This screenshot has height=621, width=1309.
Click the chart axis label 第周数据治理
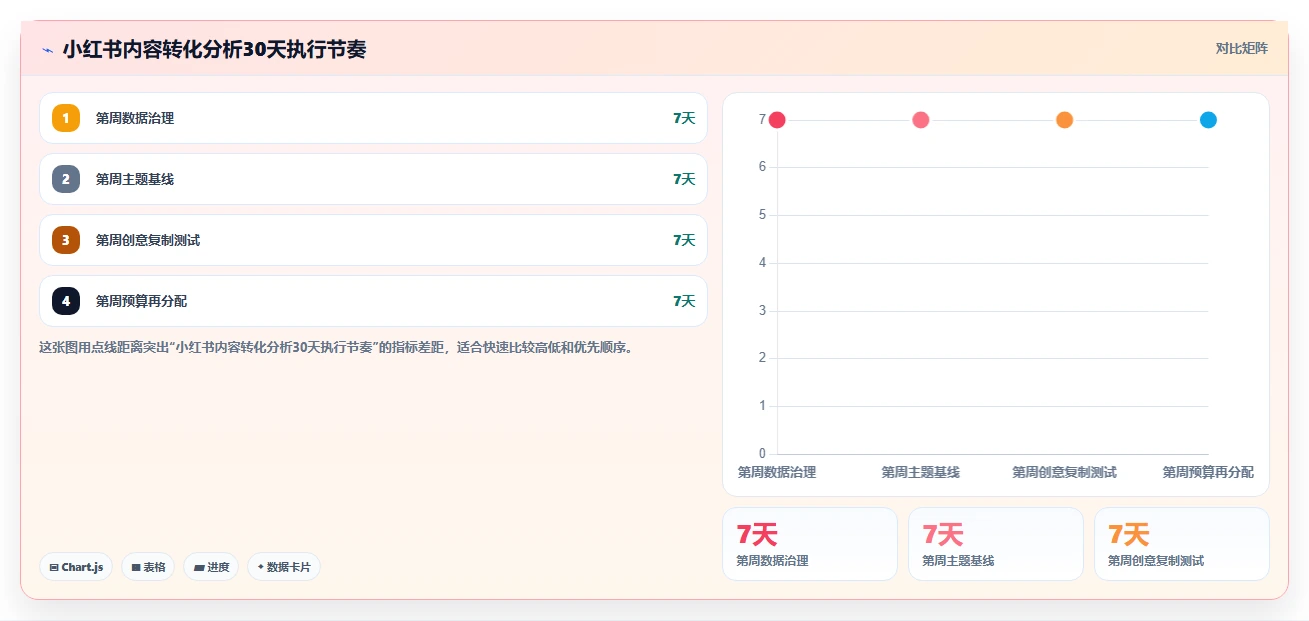click(777, 472)
